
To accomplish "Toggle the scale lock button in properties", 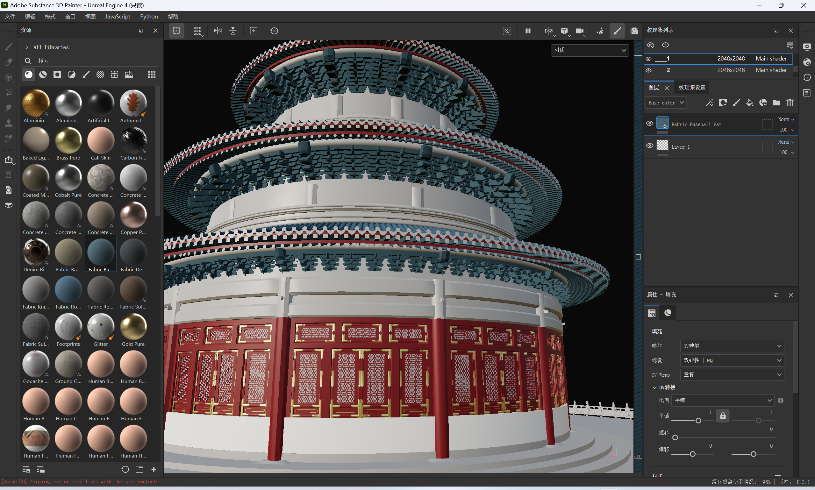I will [x=722, y=416].
